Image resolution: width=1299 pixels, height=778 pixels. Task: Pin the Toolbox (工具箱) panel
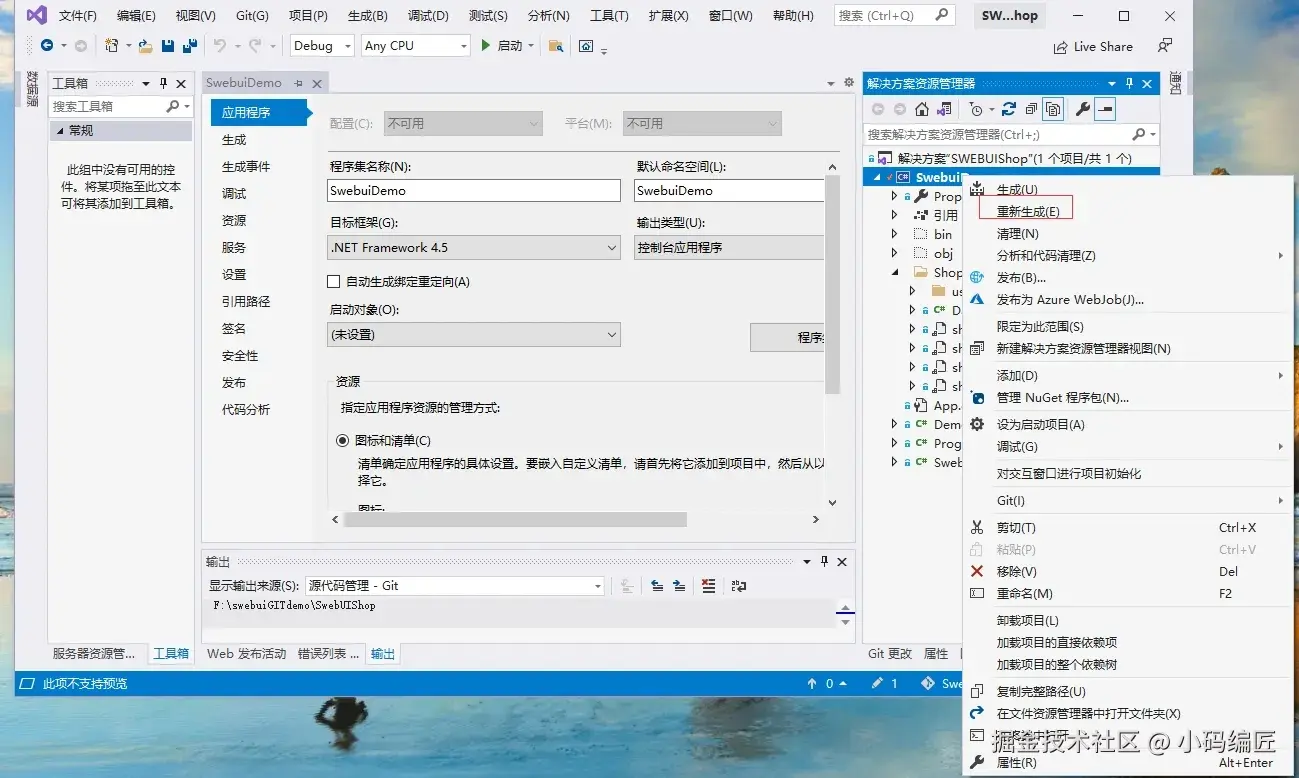(164, 84)
